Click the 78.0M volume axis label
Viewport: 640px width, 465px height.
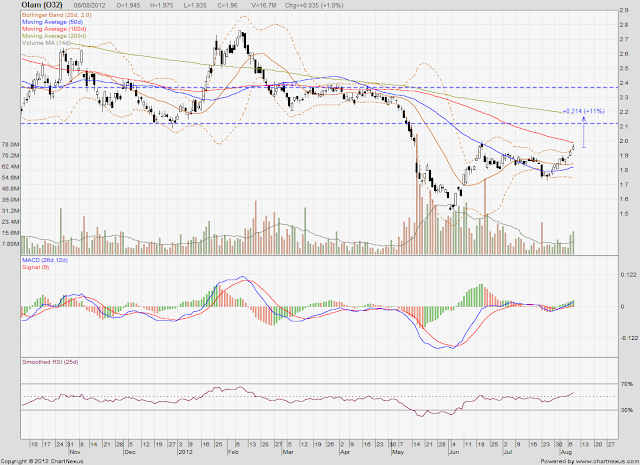click(11, 145)
